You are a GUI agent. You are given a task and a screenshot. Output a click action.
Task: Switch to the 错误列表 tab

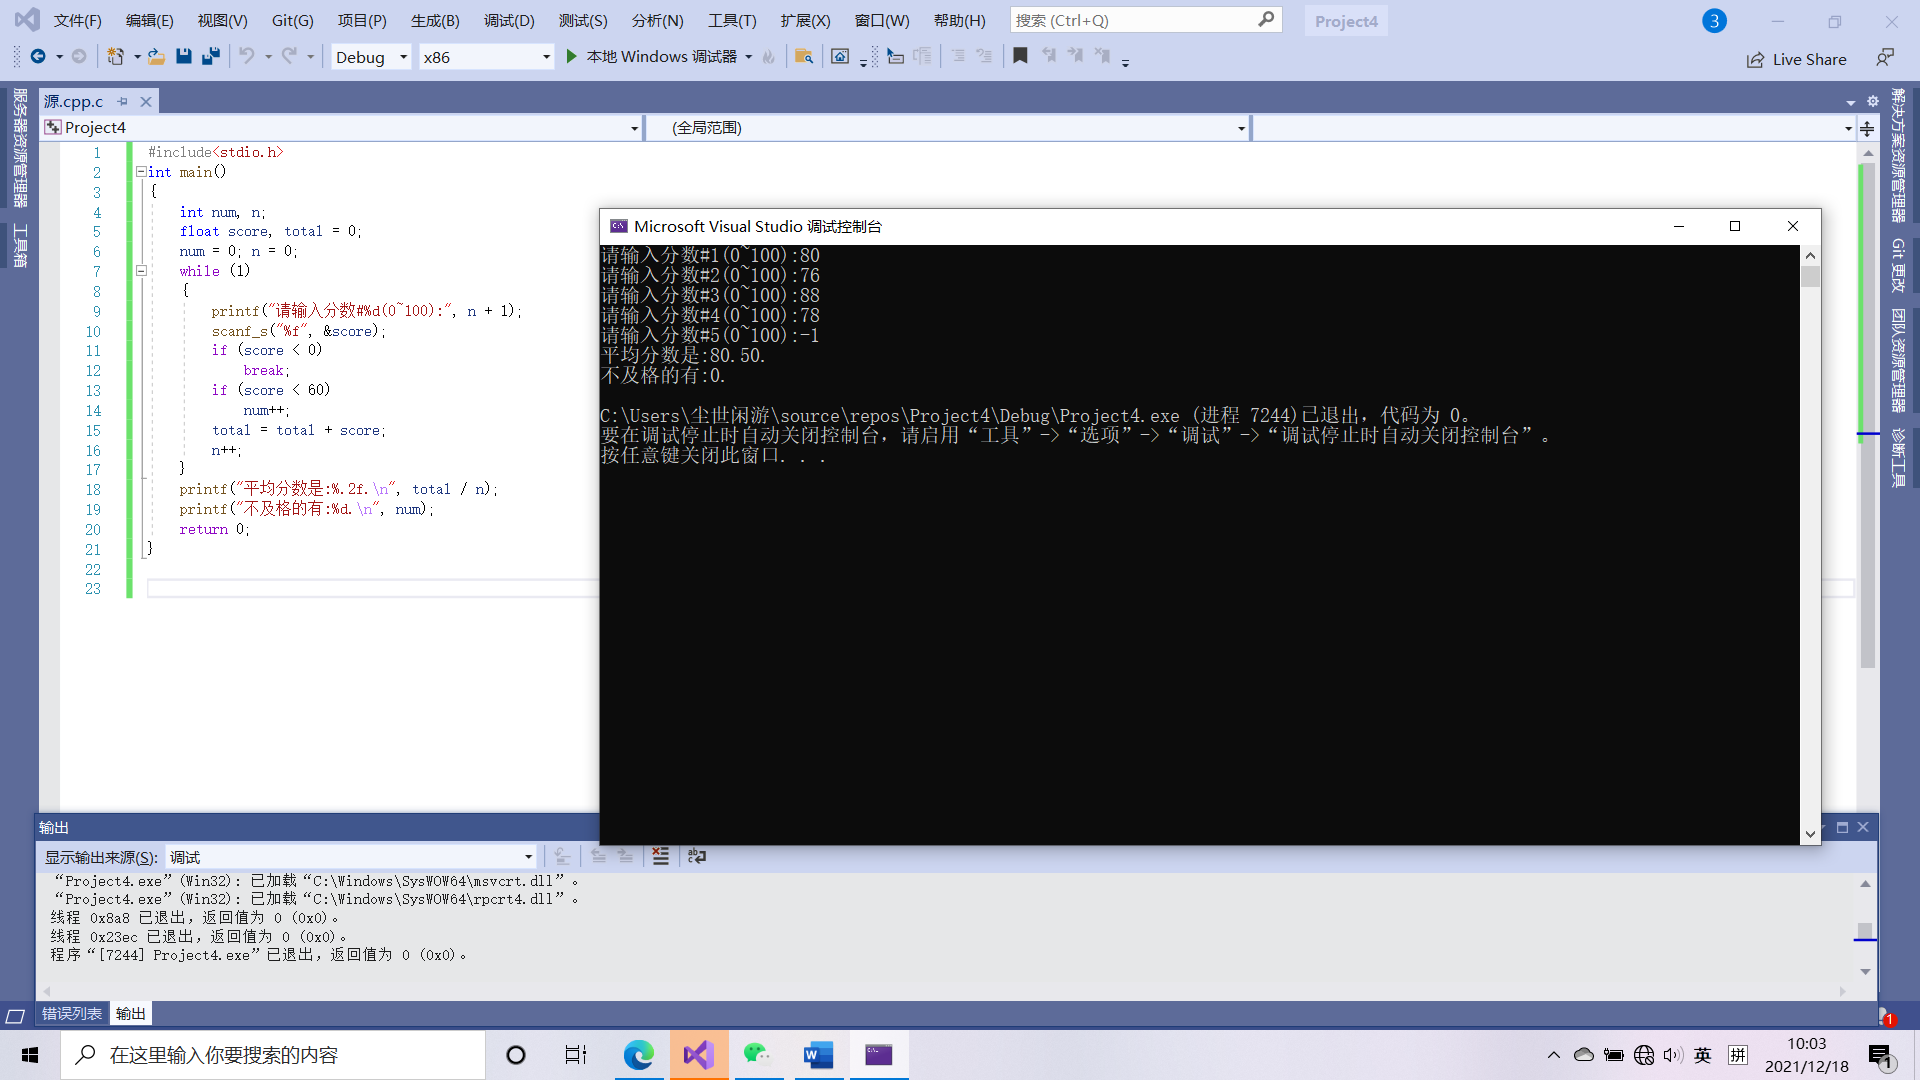72,1014
